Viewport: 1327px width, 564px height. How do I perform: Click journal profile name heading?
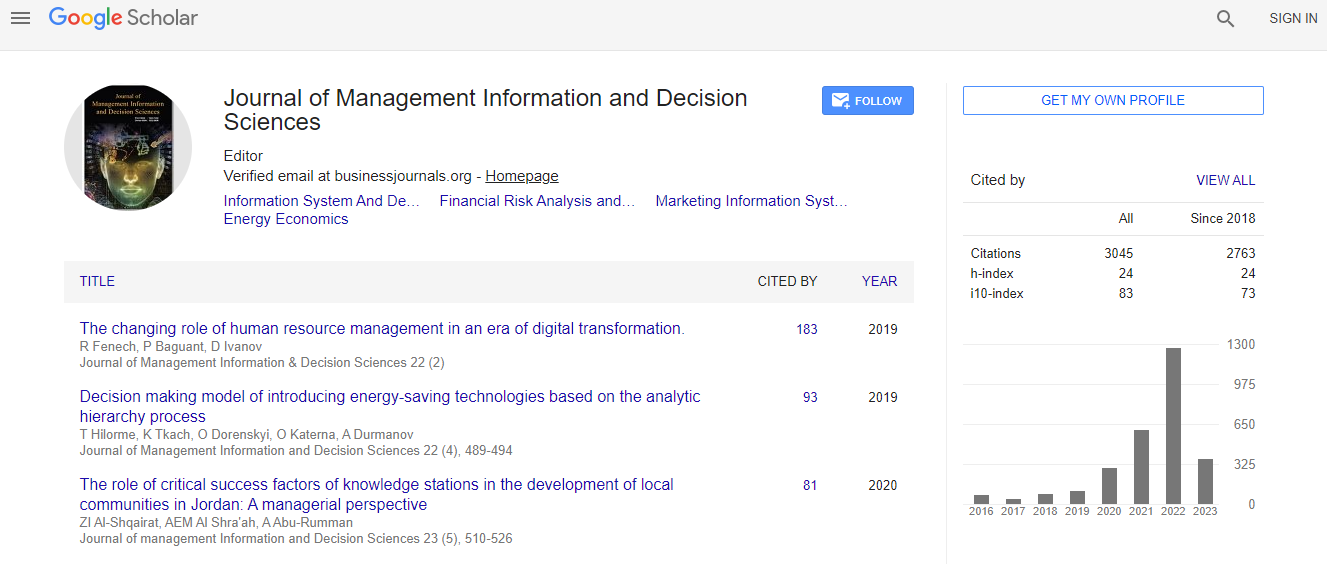tap(485, 110)
